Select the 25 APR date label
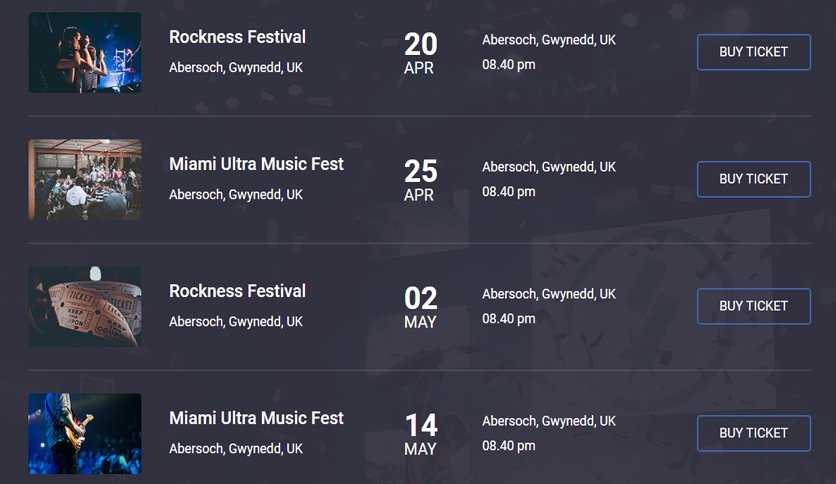This screenshot has height=484, width=836. pyautogui.click(x=420, y=180)
